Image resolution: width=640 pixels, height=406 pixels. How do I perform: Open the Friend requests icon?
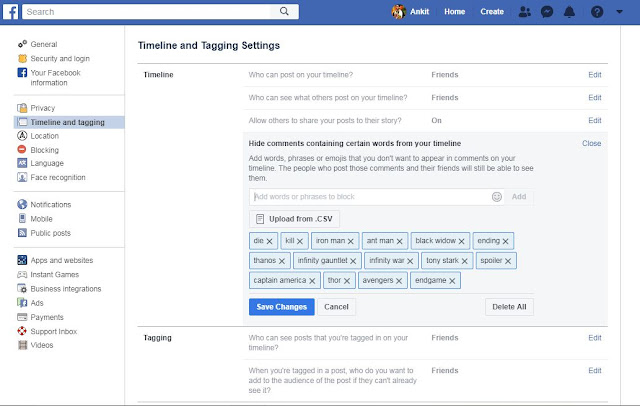click(x=524, y=12)
